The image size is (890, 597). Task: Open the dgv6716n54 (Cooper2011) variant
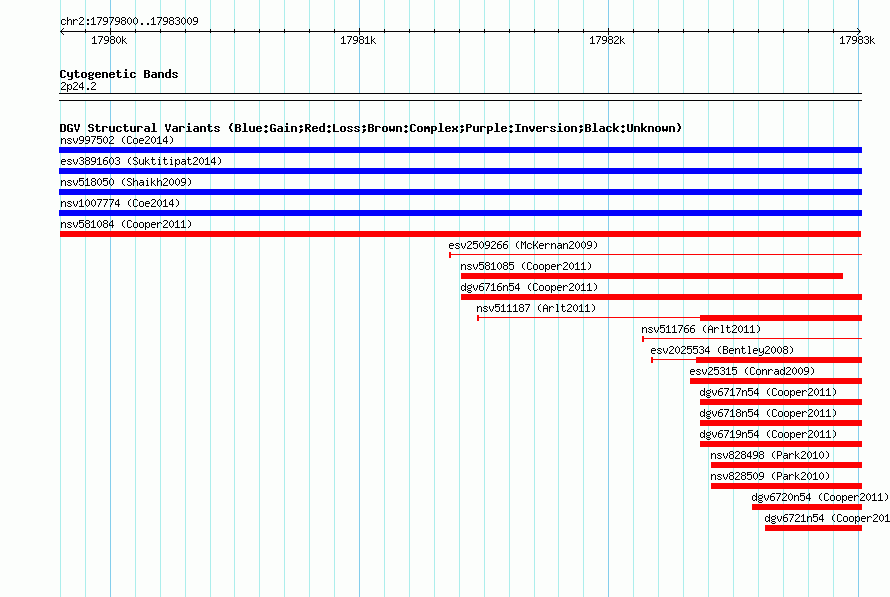point(530,287)
